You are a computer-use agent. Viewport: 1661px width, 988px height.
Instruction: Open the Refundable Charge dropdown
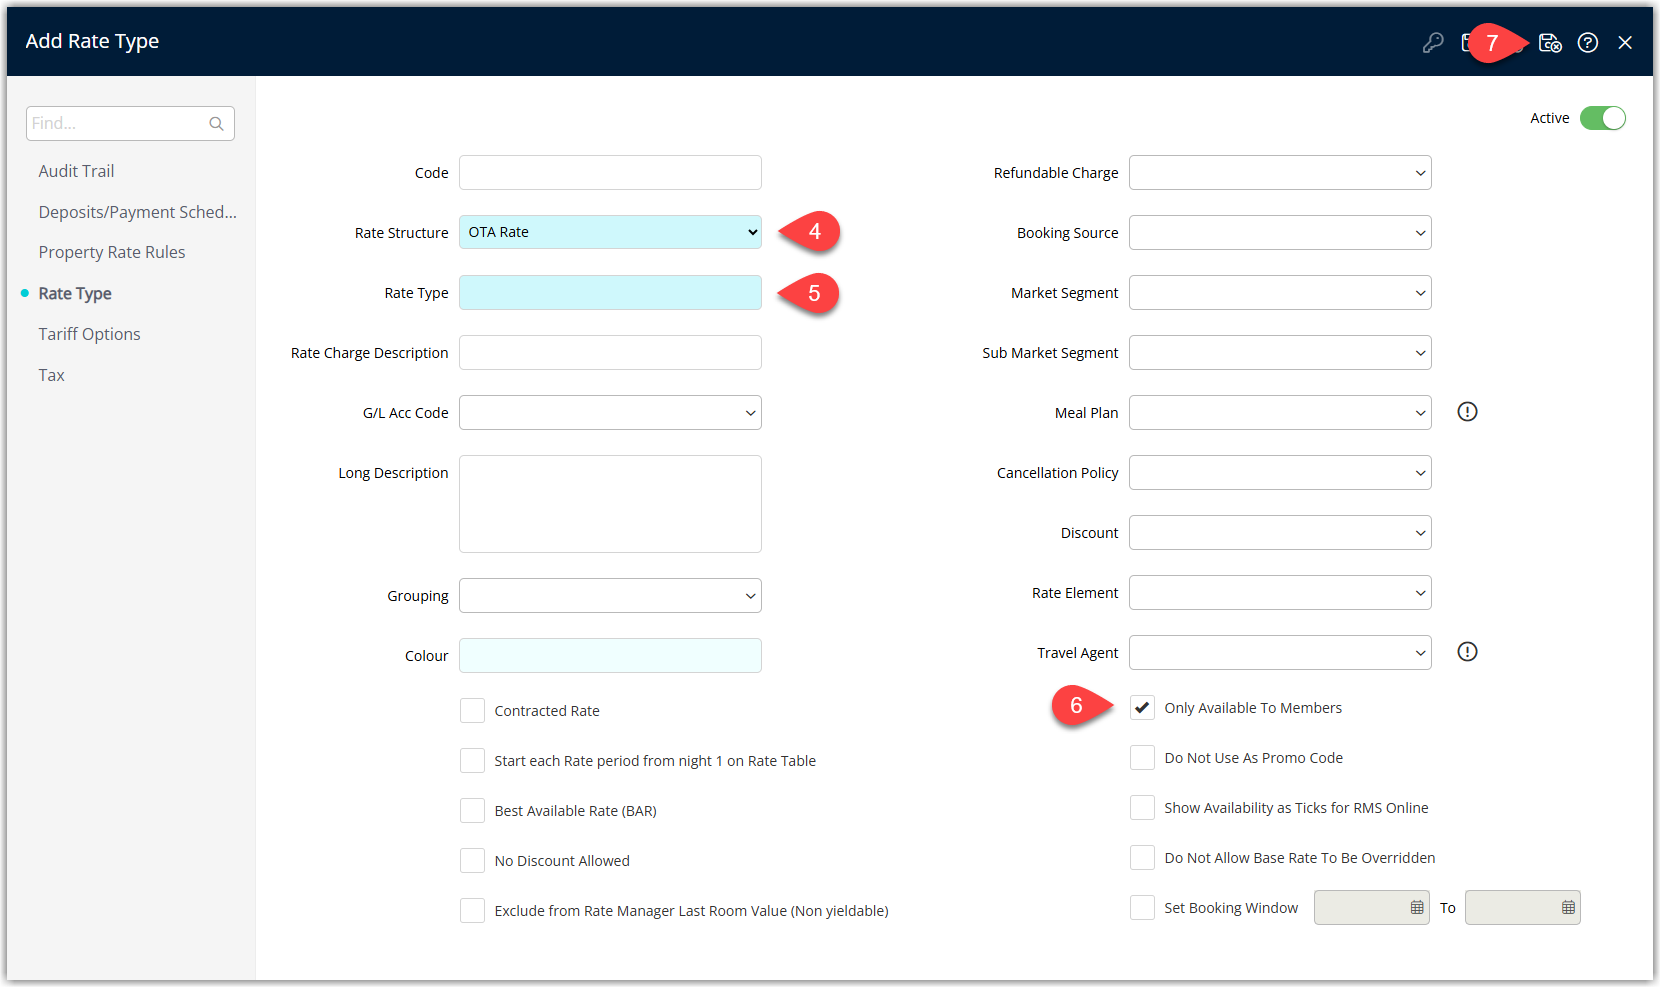click(x=1280, y=173)
